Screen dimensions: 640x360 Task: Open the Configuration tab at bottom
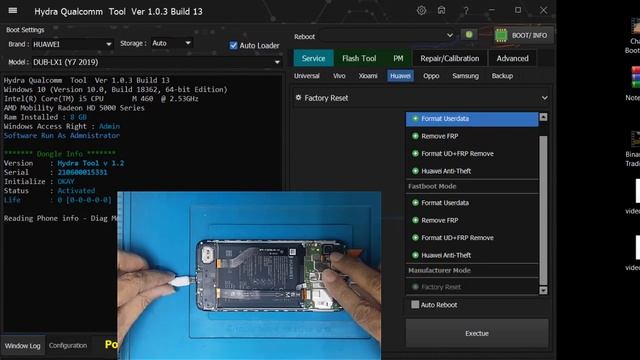68,346
